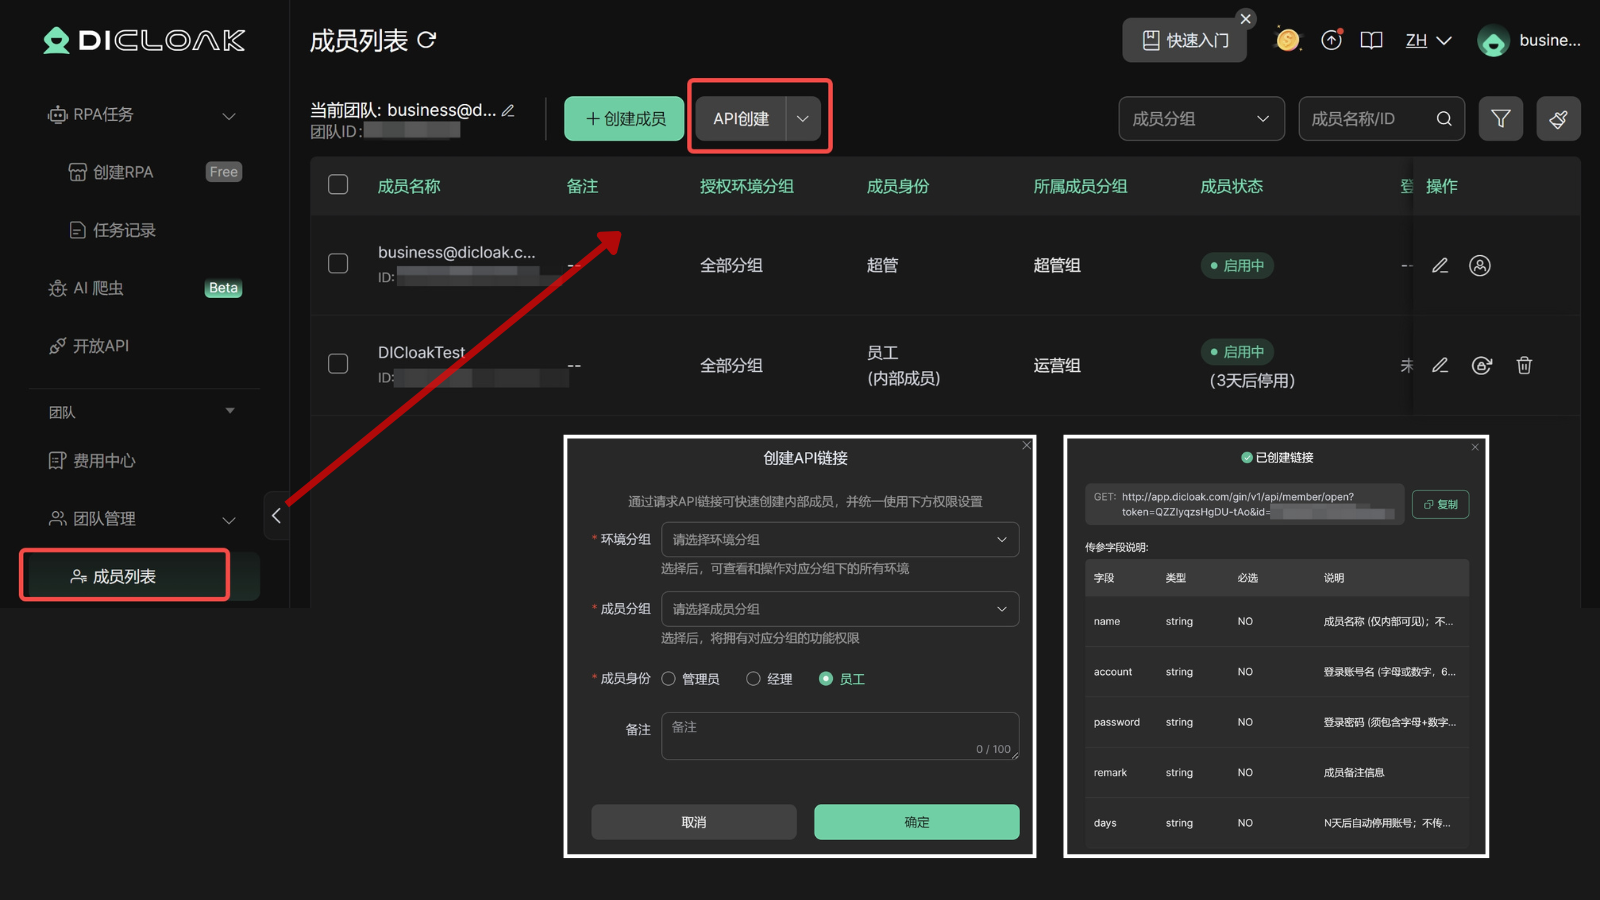Click the 备注 textarea
The height and width of the screenshot is (900, 1600).
pyautogui.click(x=840, y=736)
